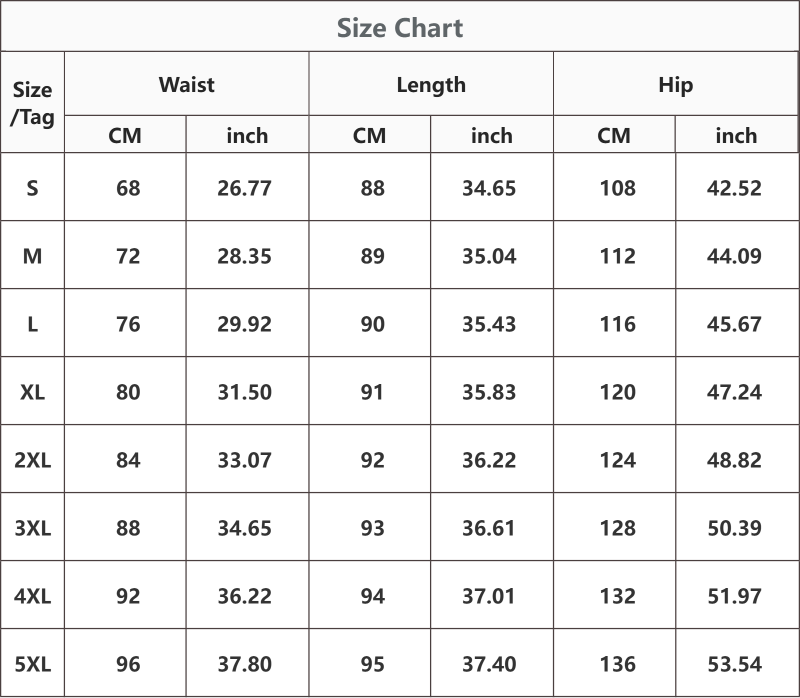The height and width of the screenshot is (698, 800).
Task: Select the Hip column header
Action: pos(676,85)
